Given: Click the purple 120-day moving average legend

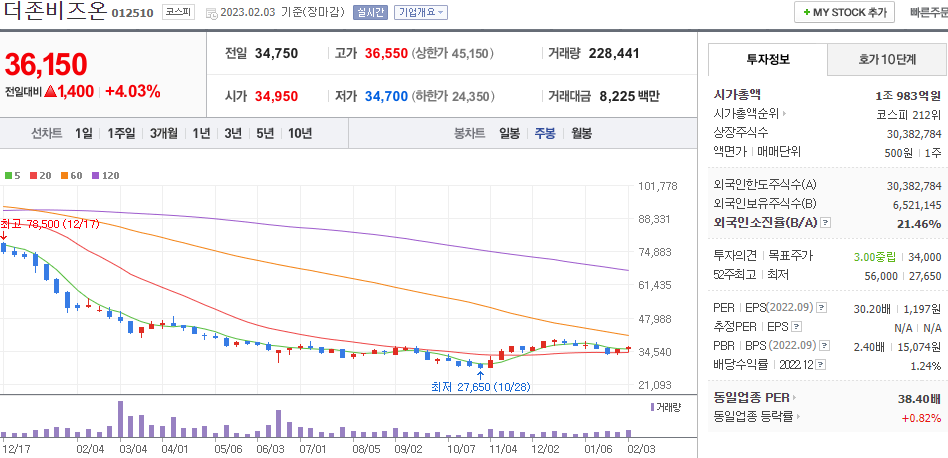Looking at the screenshot, I should click(x=105, y=176).
